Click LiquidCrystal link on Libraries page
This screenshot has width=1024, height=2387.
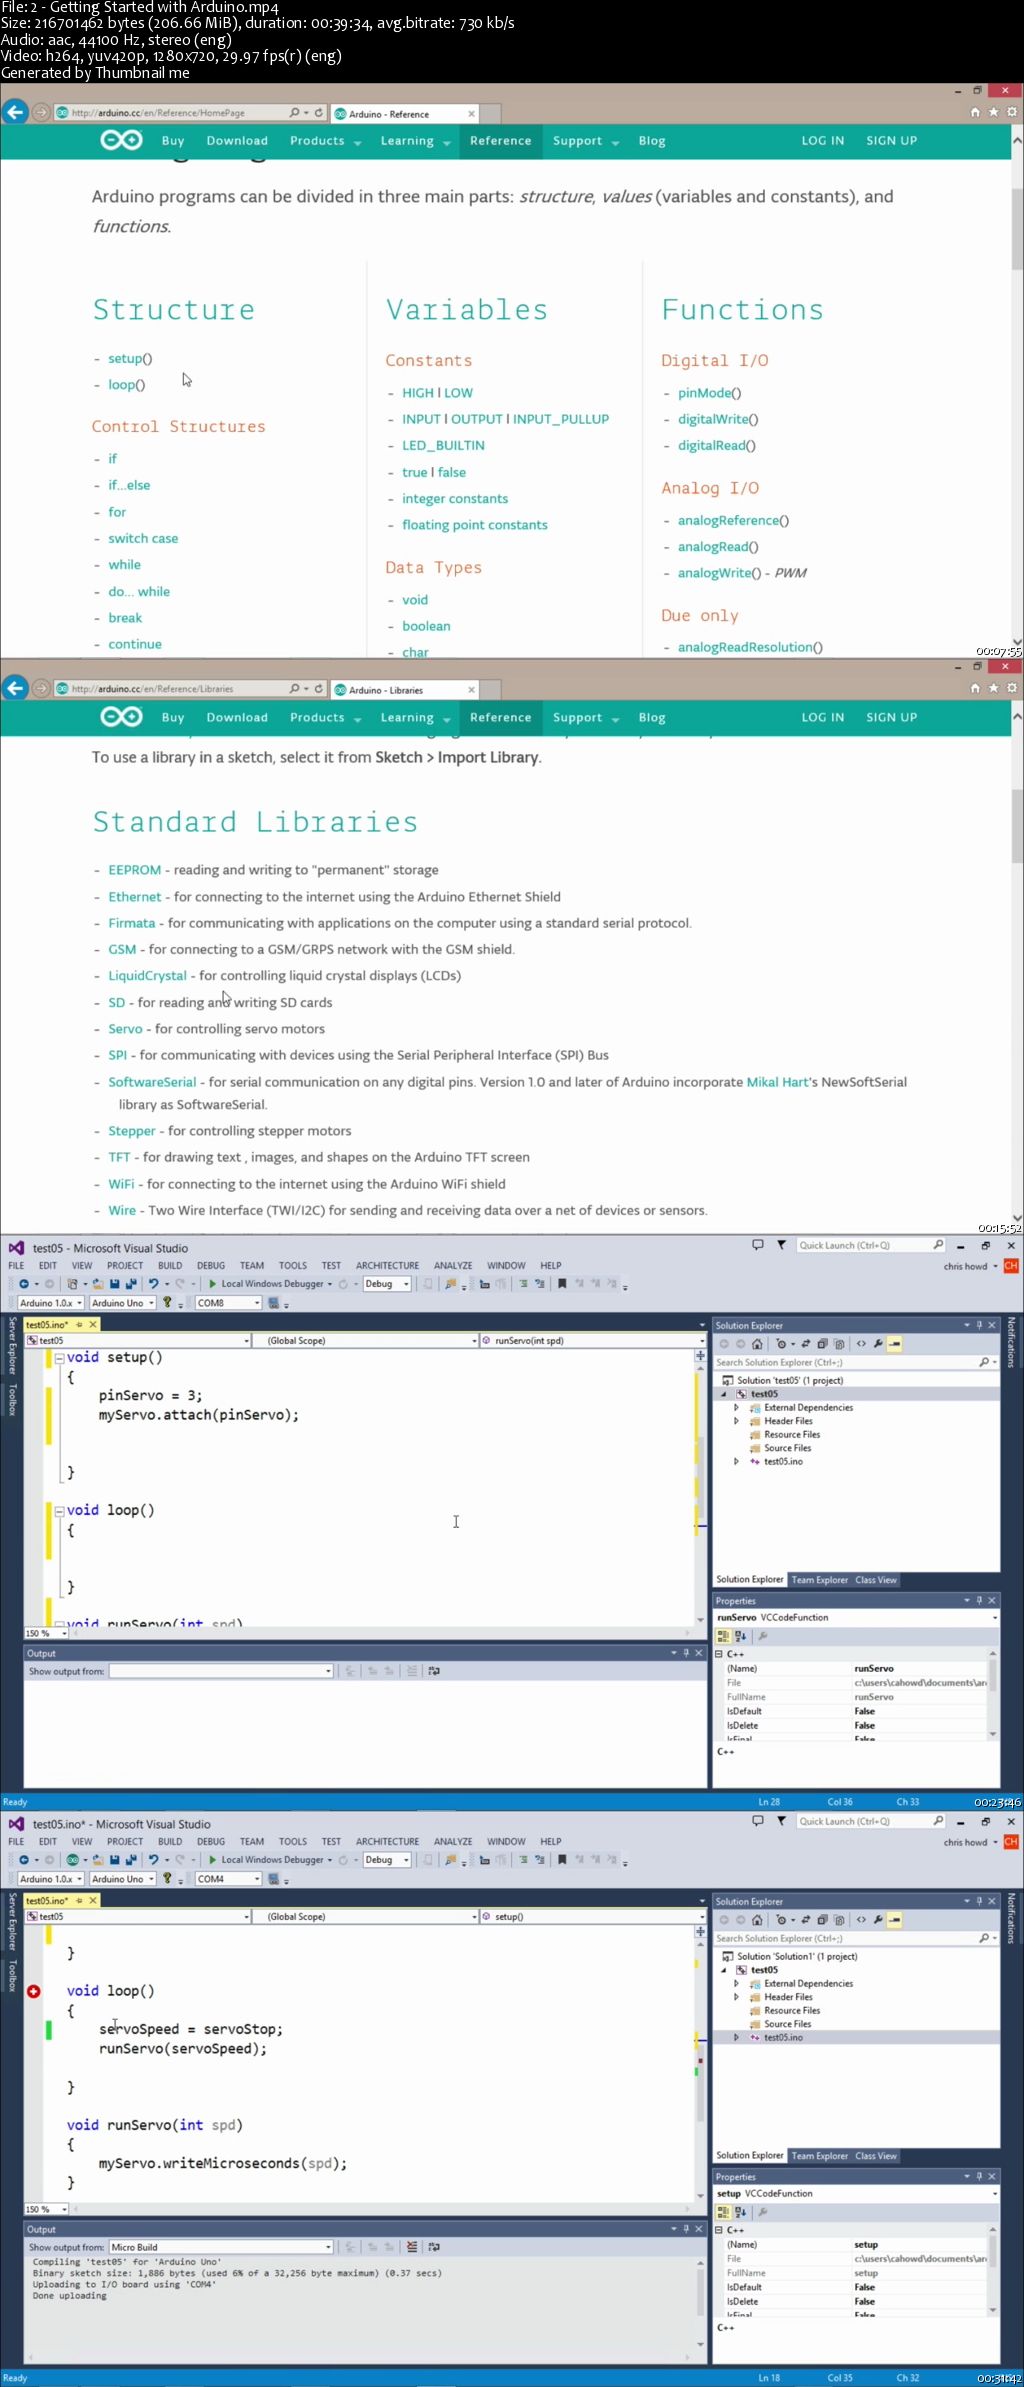coord(147,976)
